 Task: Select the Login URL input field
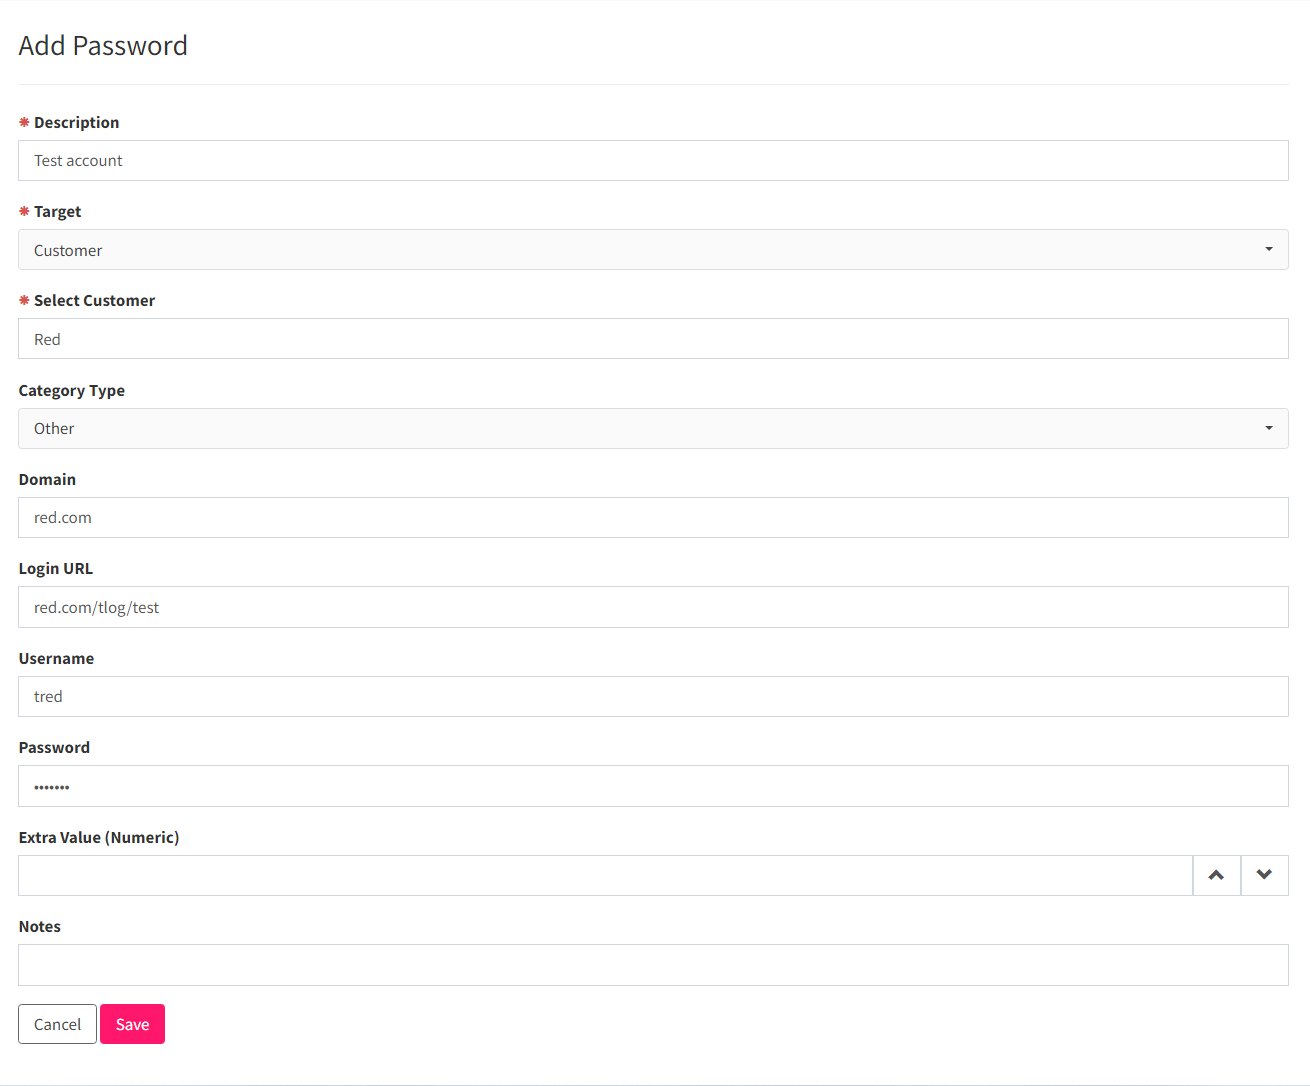click(x=653, y=607)
